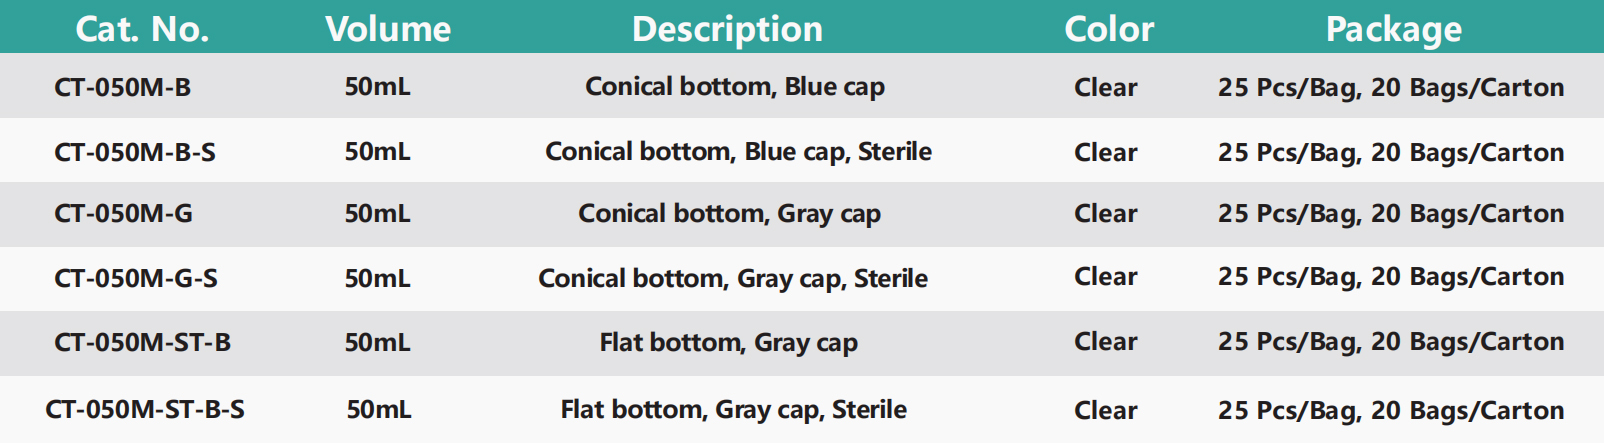Click the "Flat bottom, Gray cap" description
Viewport: 1604px width, 443px height.
pyautogui.click(x=728, y=343)
